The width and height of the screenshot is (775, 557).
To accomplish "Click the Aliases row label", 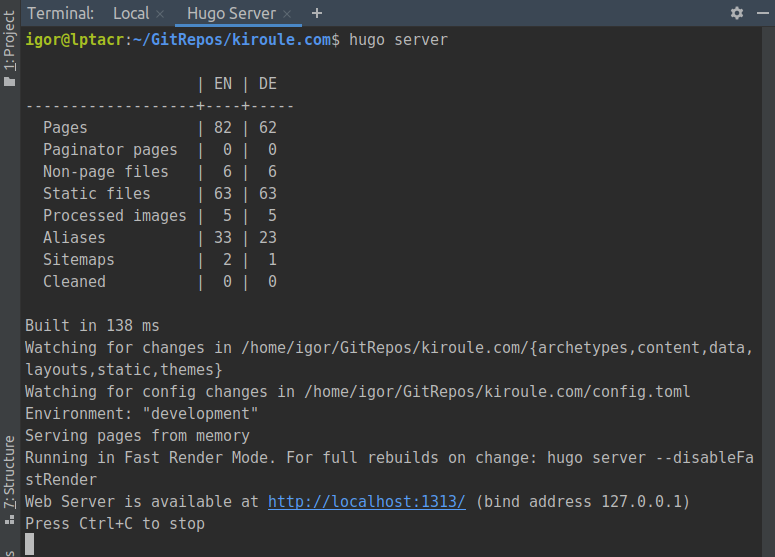I will point(74,238).
